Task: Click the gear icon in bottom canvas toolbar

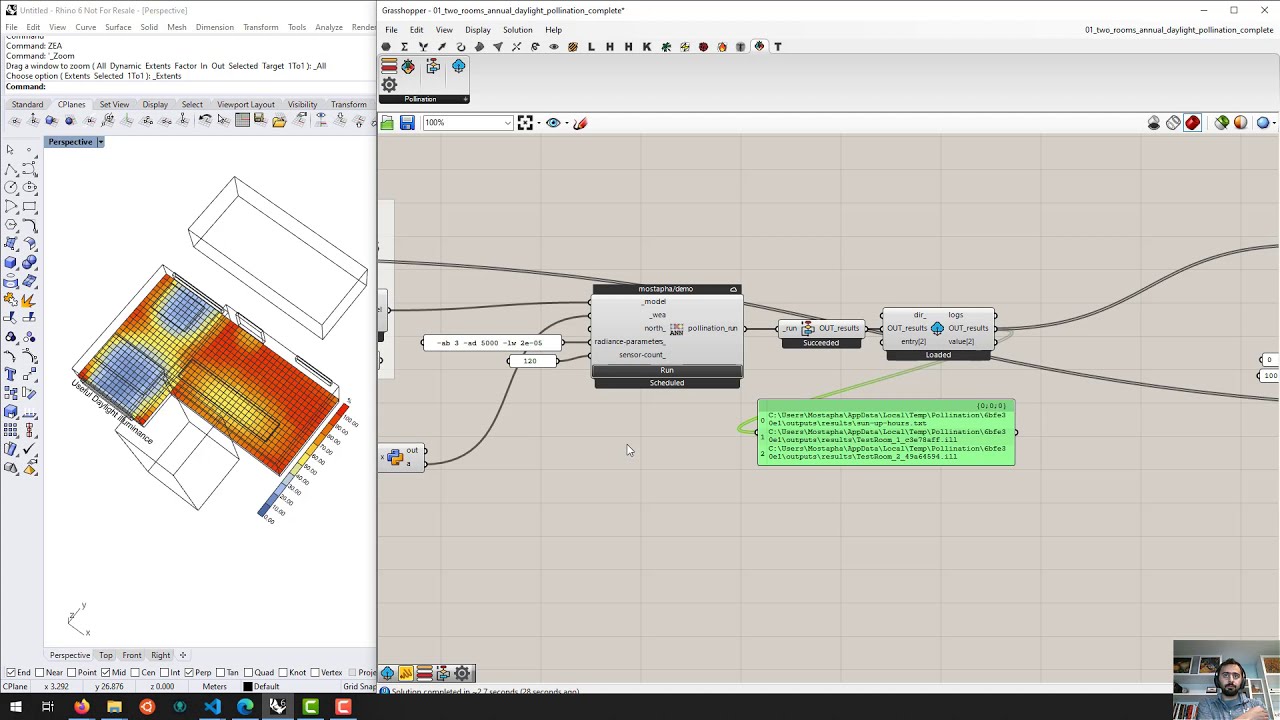Action: pos(462,673)
